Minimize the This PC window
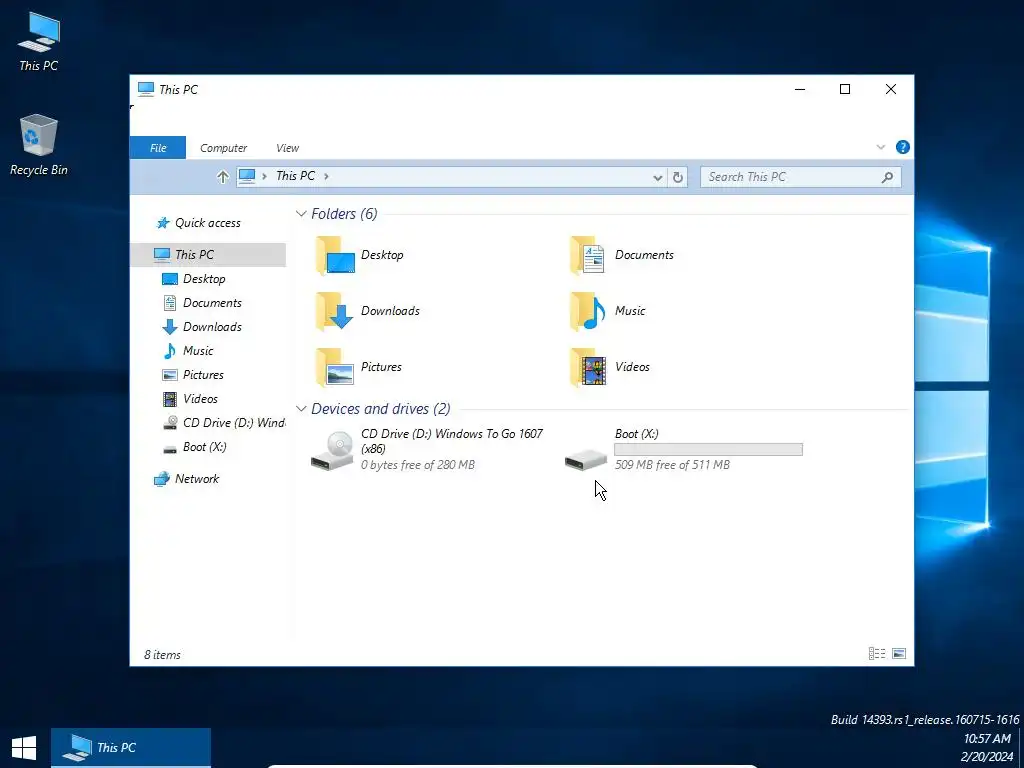This screenshot has width=1024, height=768. tap(800, 89)
